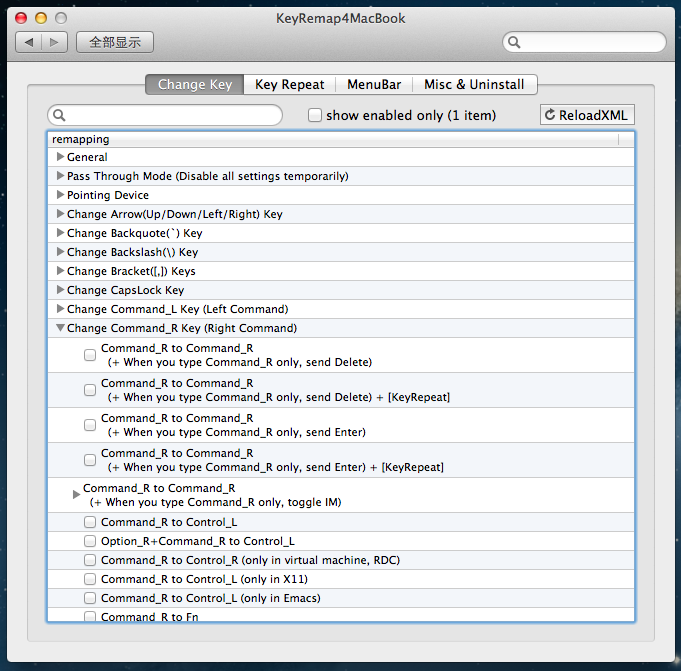Collapse Change Command_R Key group
Screen dimensions: 681x671
60,328
